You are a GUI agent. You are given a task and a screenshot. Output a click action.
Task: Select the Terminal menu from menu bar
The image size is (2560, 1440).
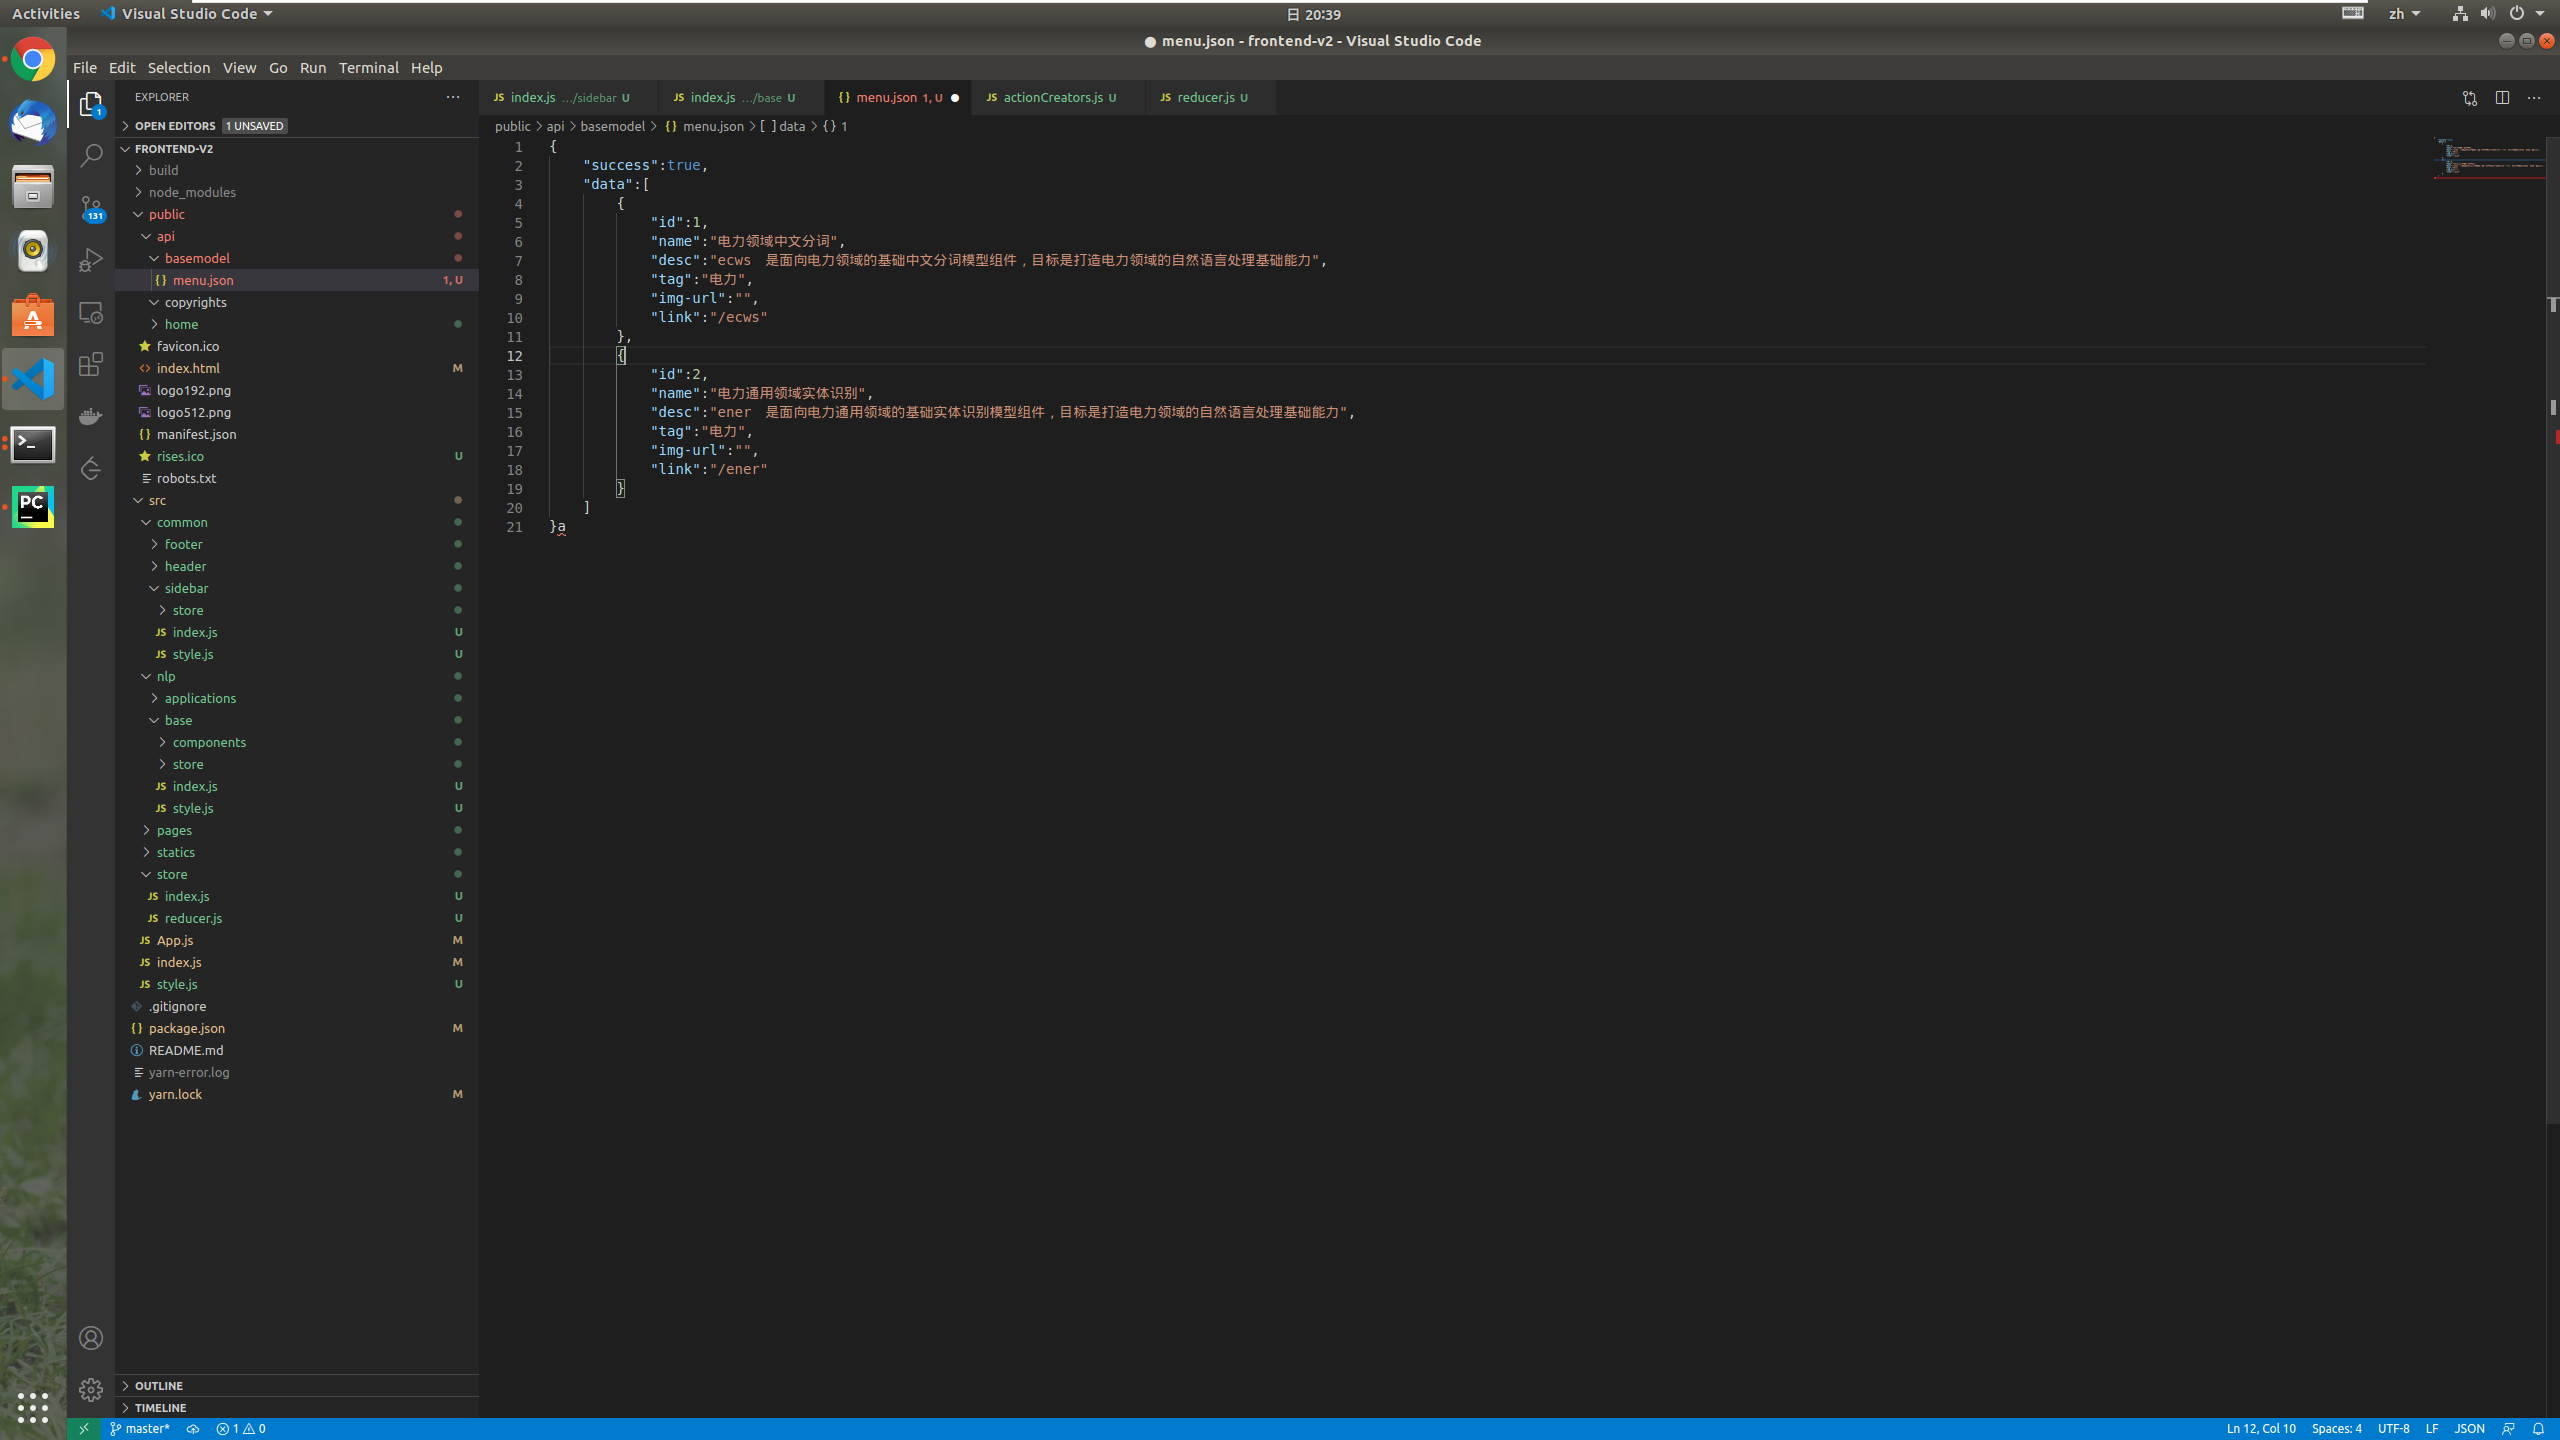pos(366,67)
